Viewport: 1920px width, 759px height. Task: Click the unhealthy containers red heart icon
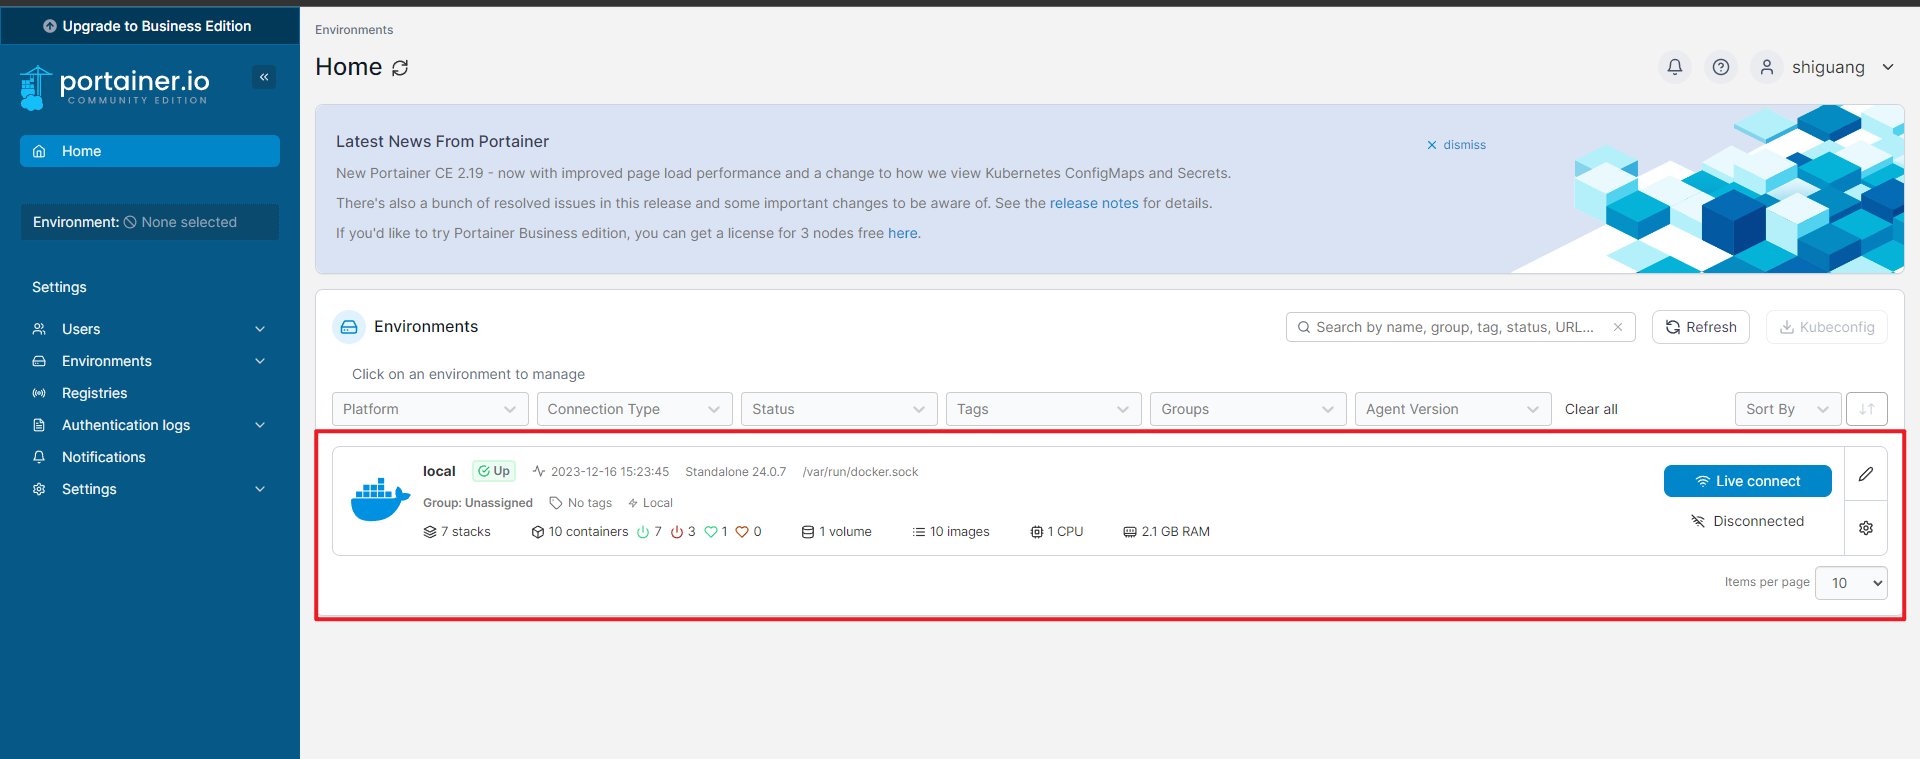(742, 532)
